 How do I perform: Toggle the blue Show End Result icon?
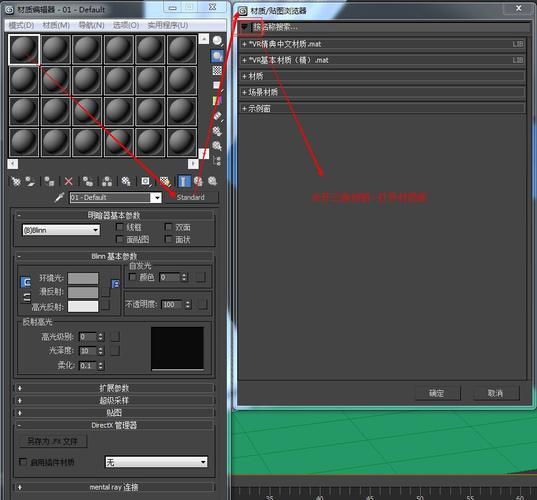click(184, 182)
